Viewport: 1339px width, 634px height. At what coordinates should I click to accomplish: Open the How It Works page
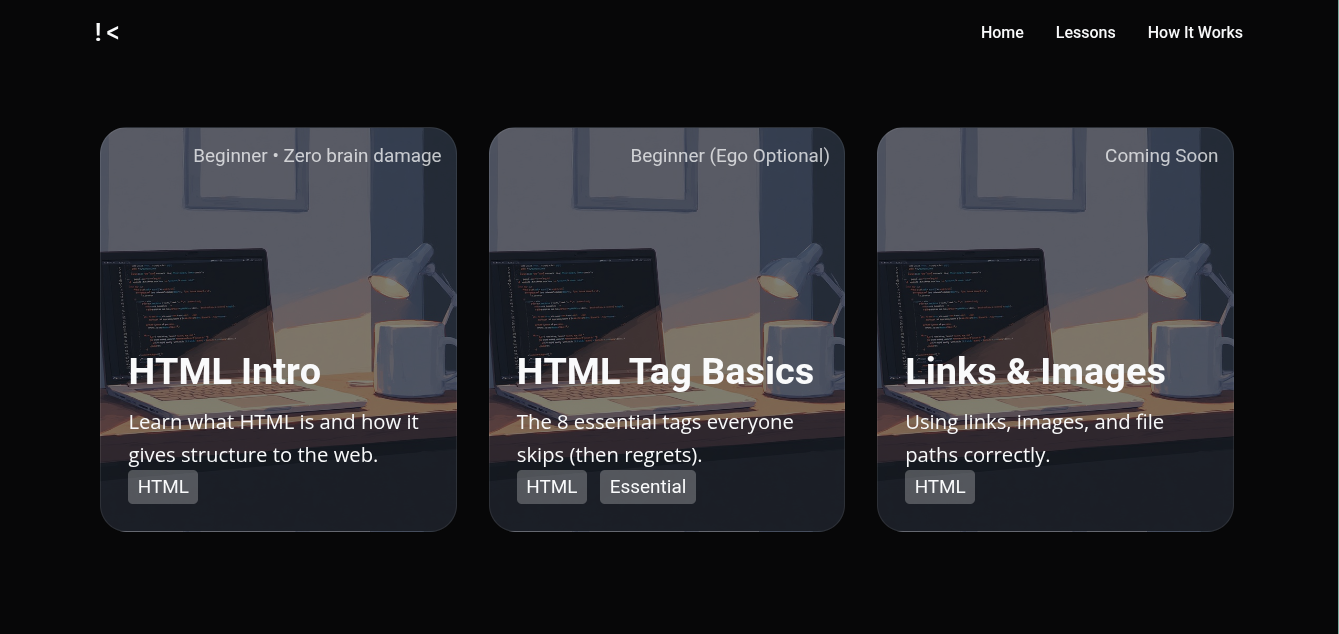point(1194,33)
